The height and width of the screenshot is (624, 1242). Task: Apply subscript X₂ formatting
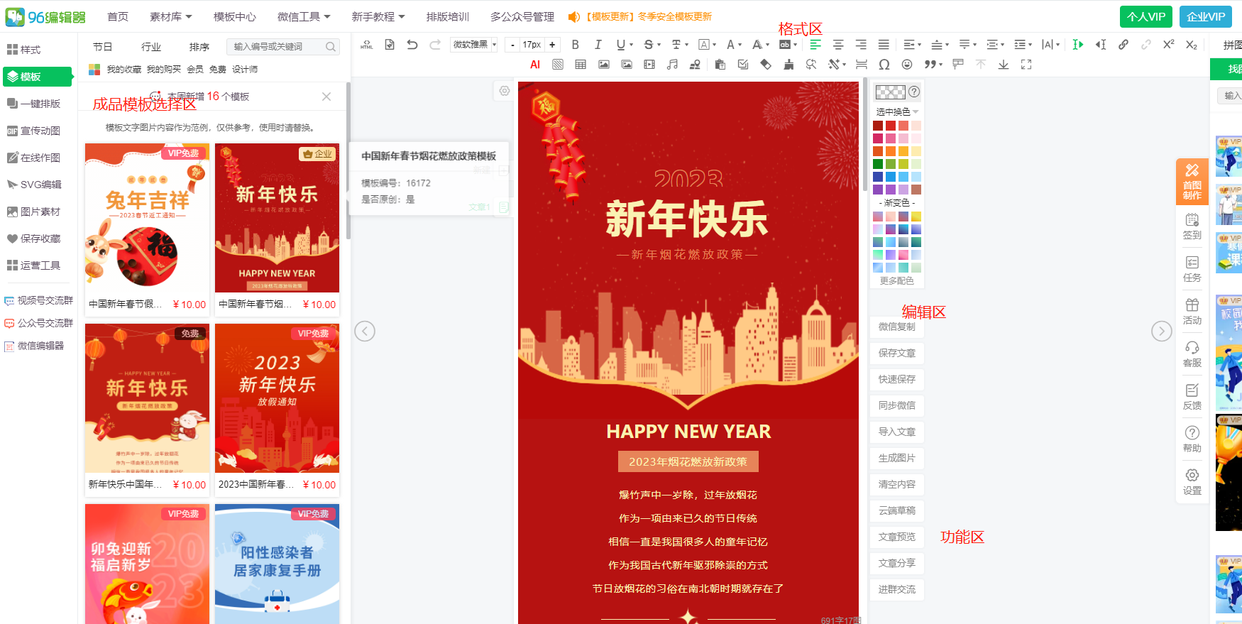(1191, 45)
